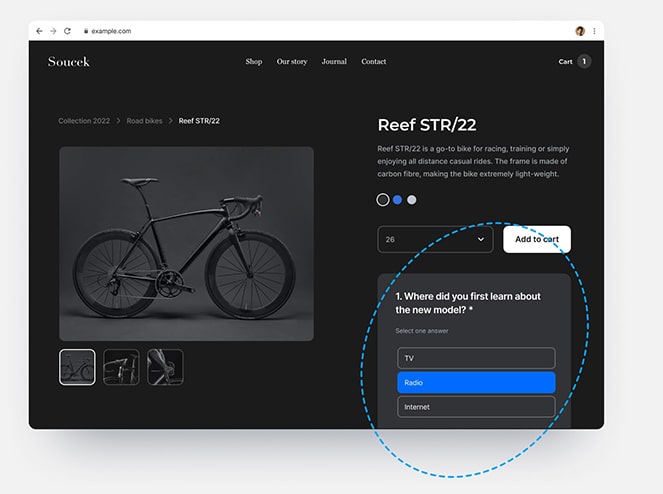
Task: Navigate to Road bikes breadcrumb
Action: 144,121
